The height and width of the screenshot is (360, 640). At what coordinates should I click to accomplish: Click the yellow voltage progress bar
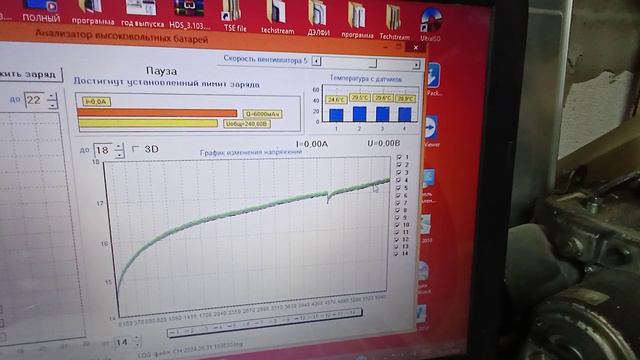148,123
